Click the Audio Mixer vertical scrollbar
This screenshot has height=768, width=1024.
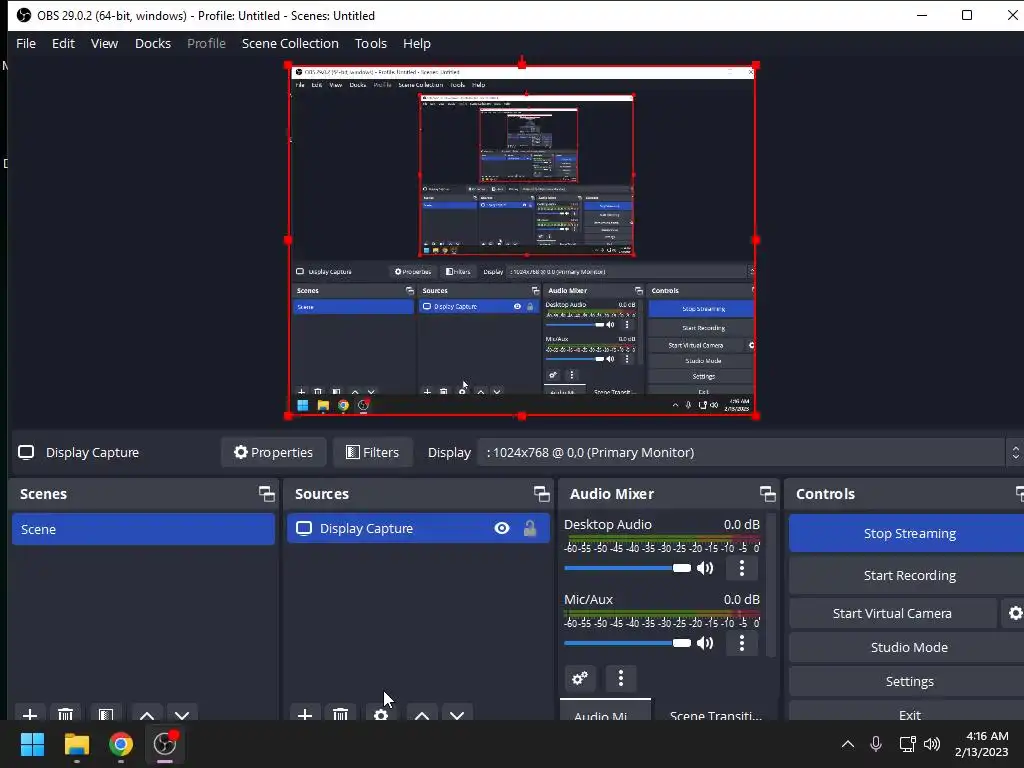[771, 584]
